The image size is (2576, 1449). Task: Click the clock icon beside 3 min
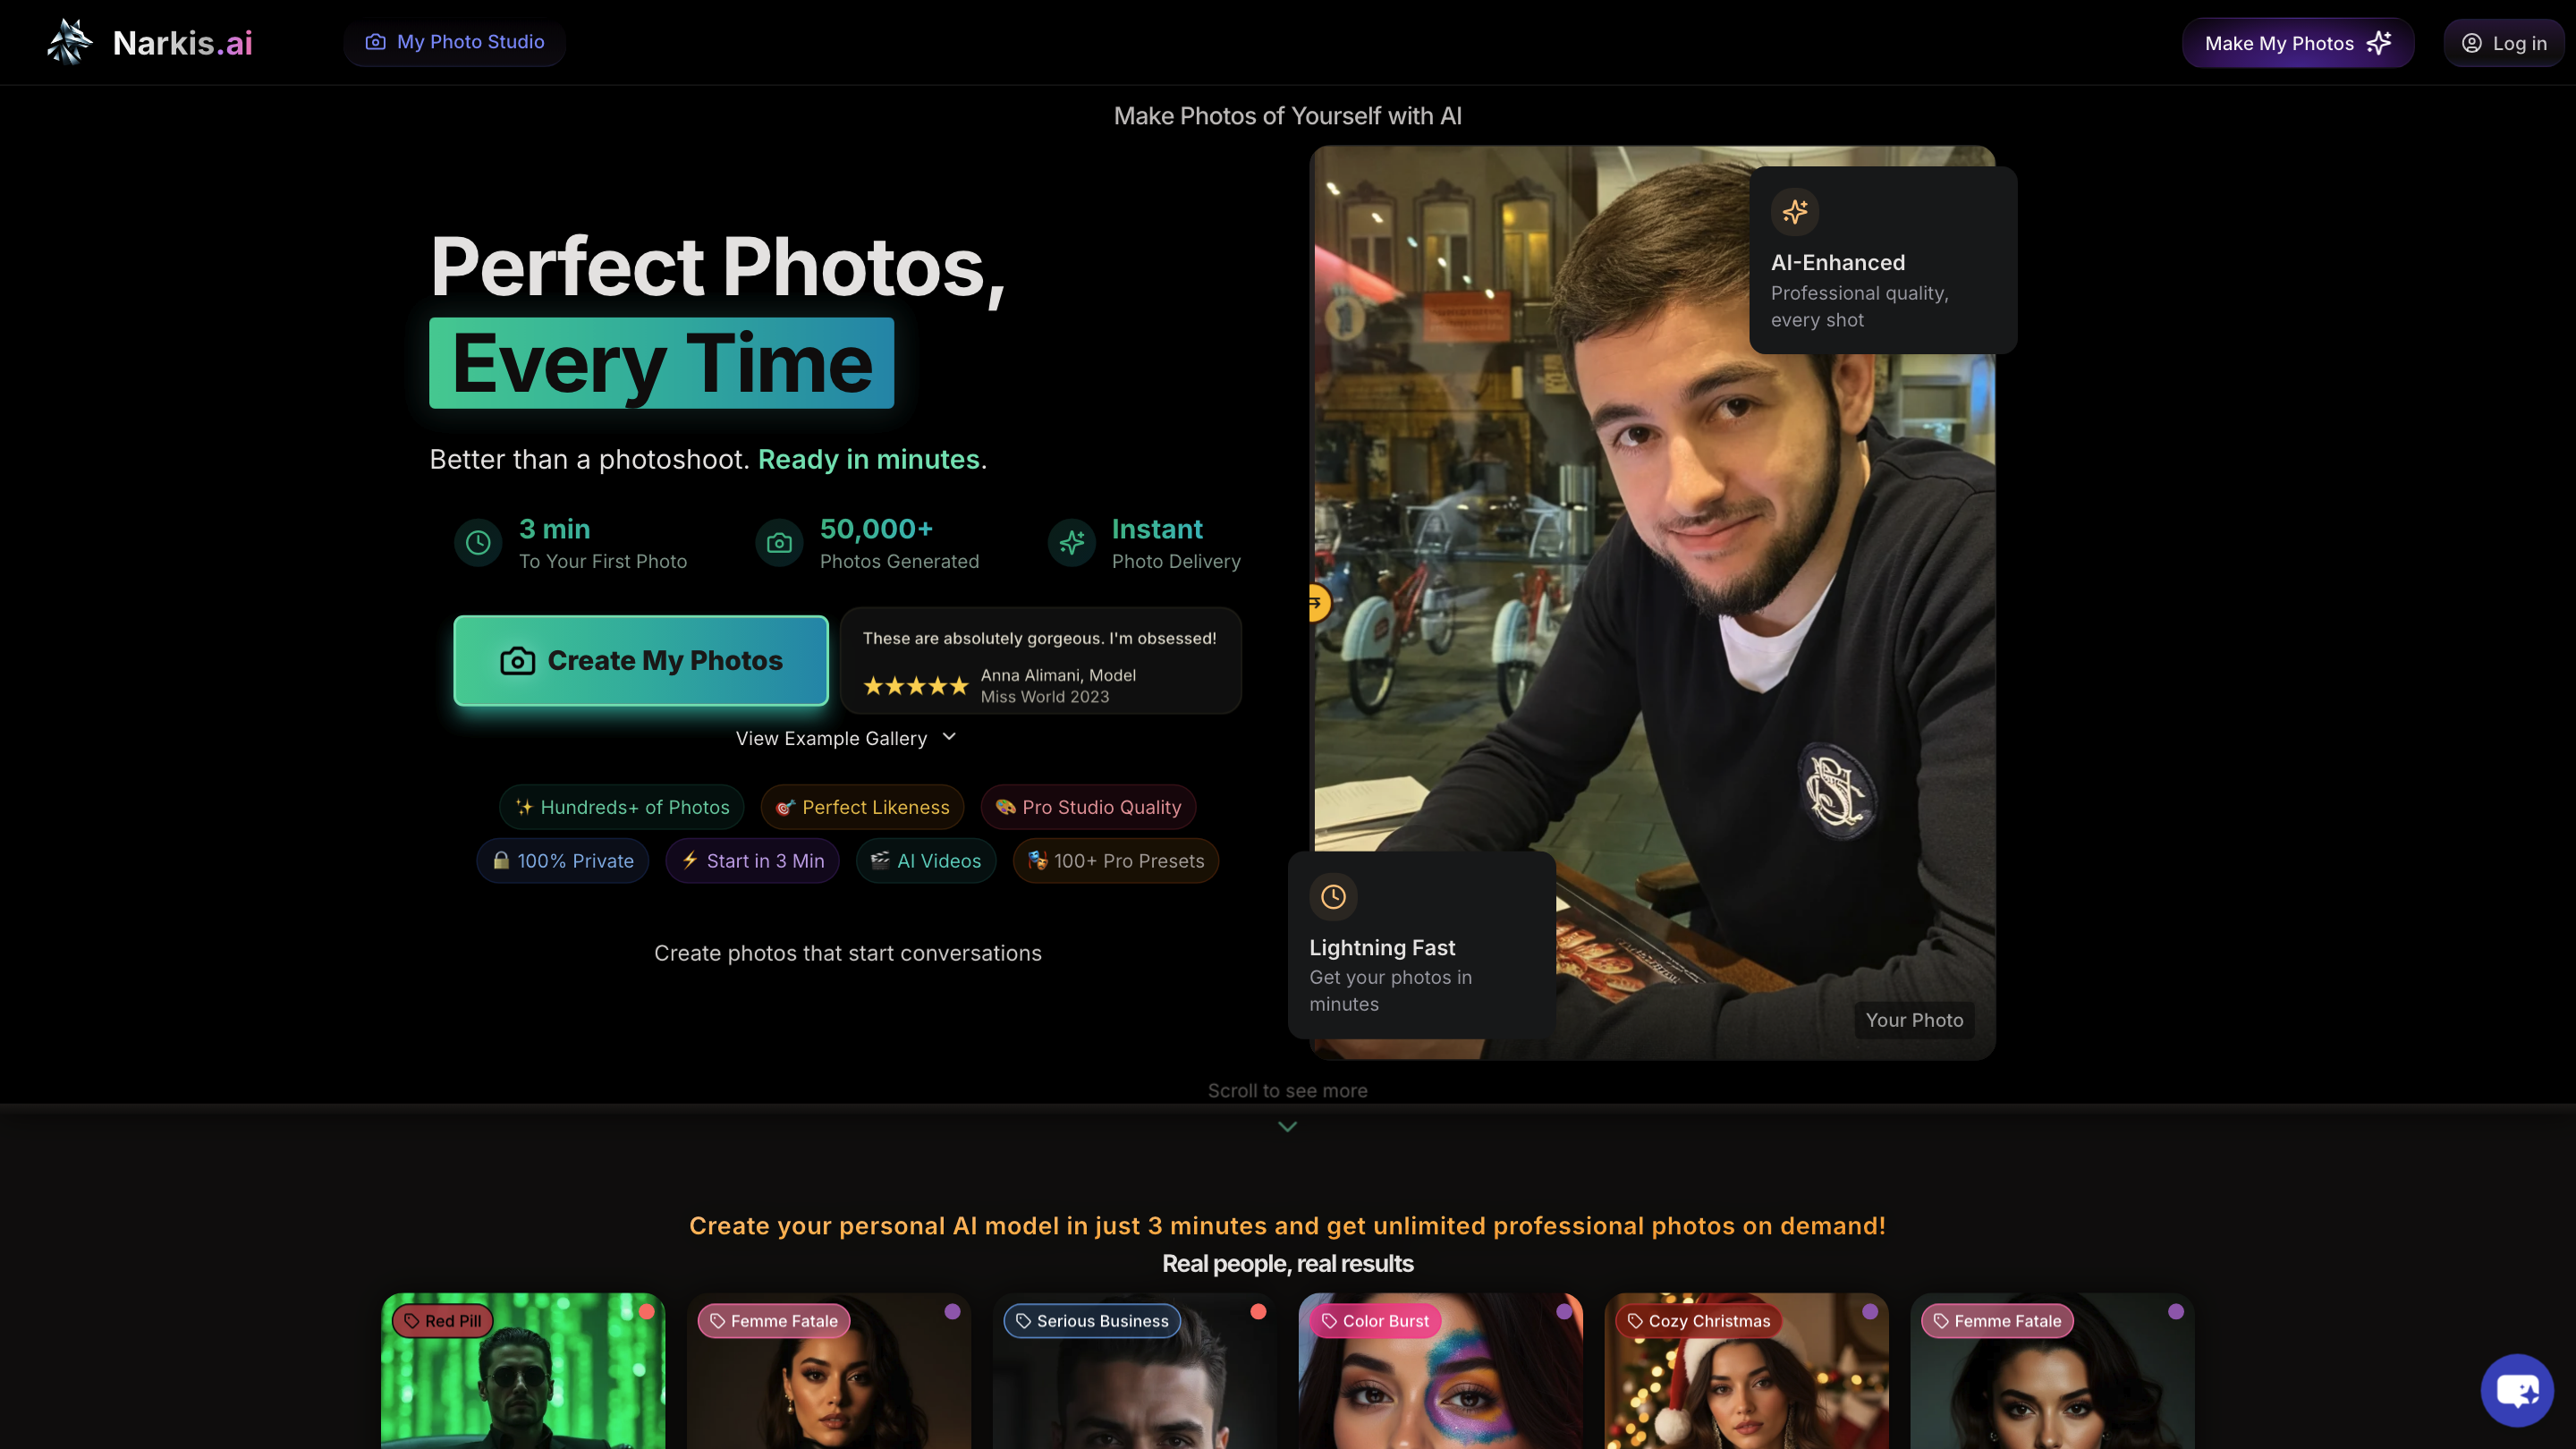478,543
